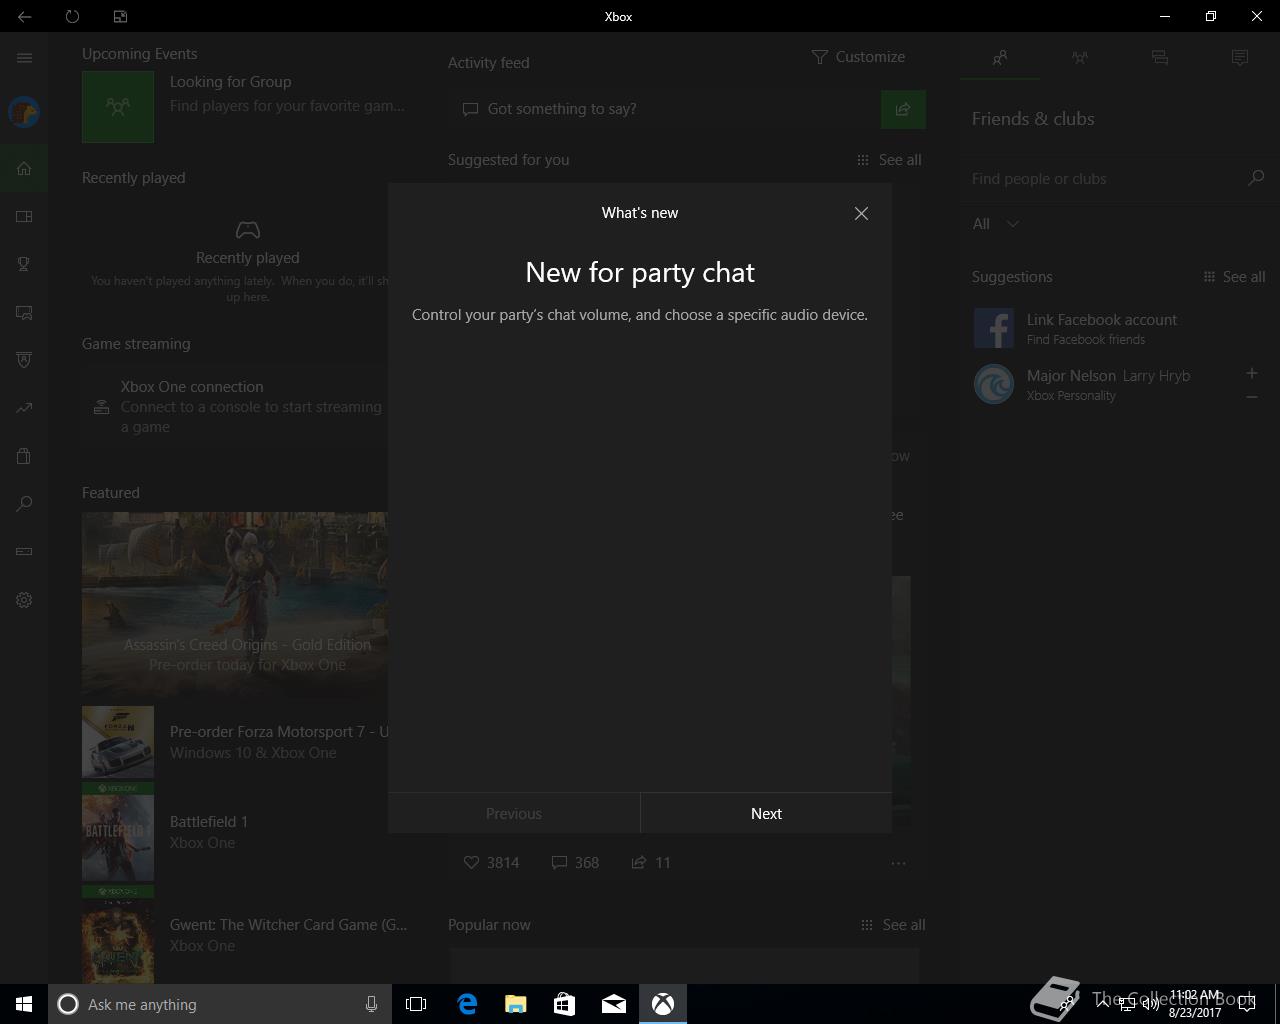
Task: Open Store bag icon in sidebar
Action: click(x=24, y=456)
